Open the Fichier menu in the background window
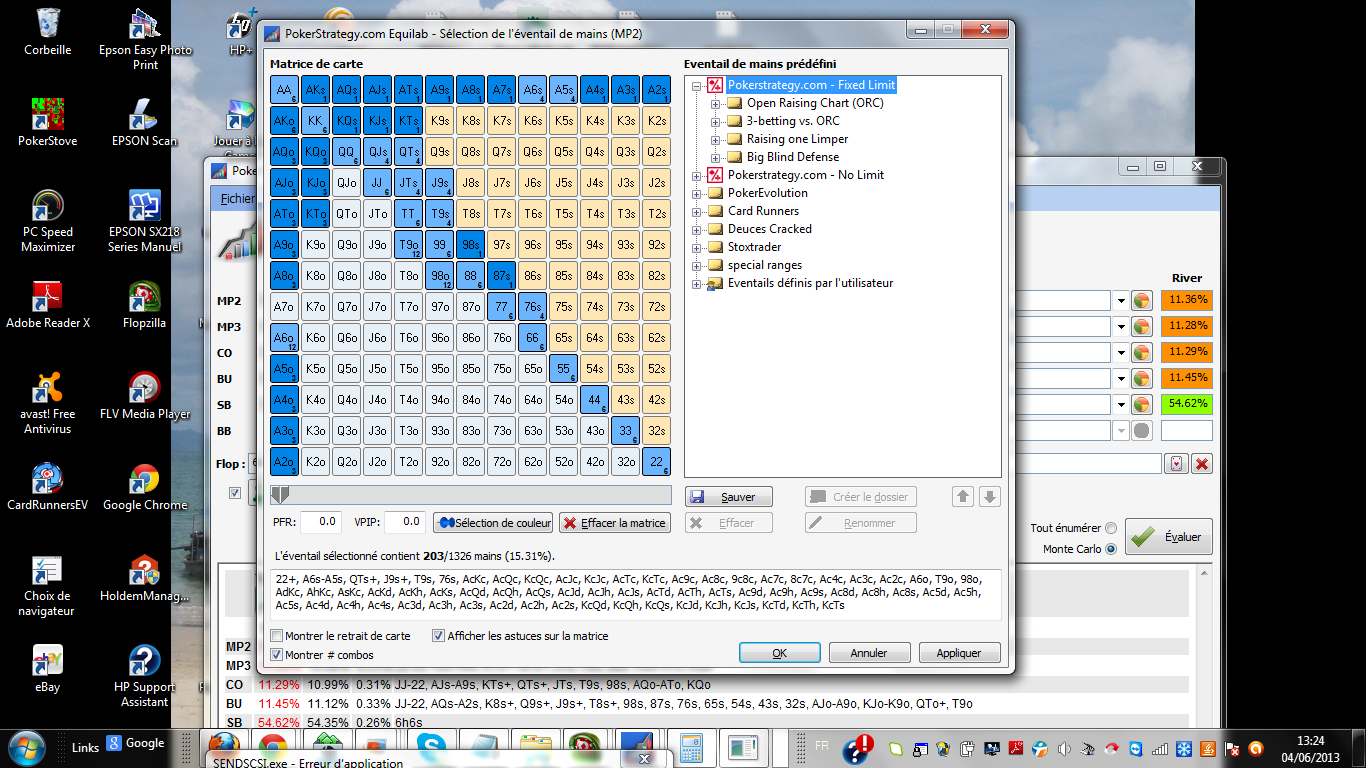1366x768 pixels. point(237,198)
